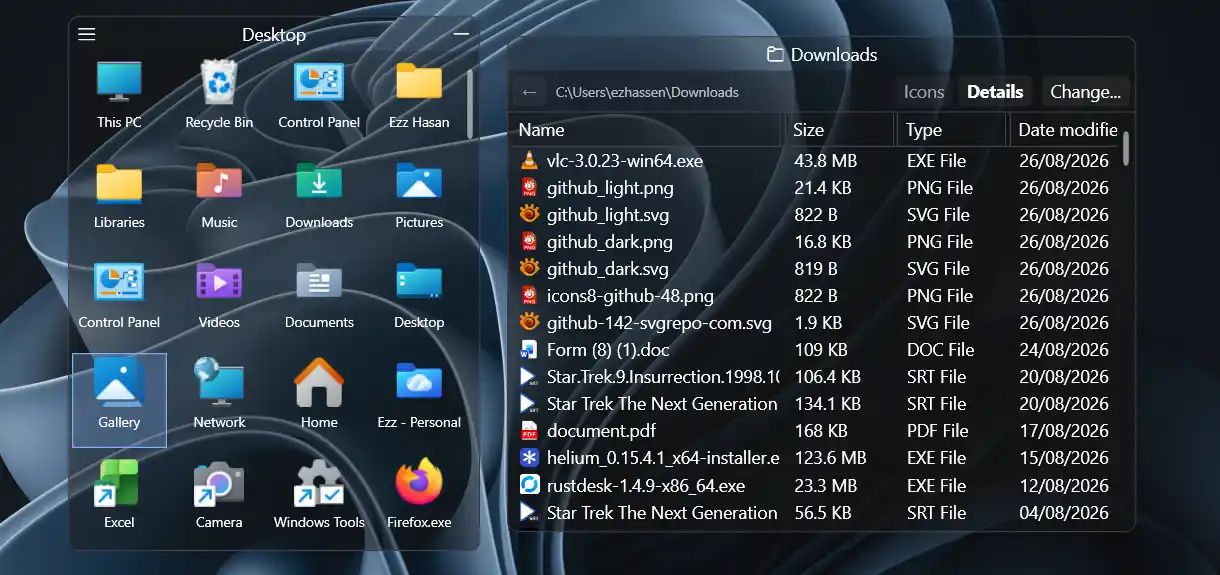The width and height of the screenshot is (1220, 575).
Task: Click the PDF icon beside document.pdf
Action: tap(529, 431)
